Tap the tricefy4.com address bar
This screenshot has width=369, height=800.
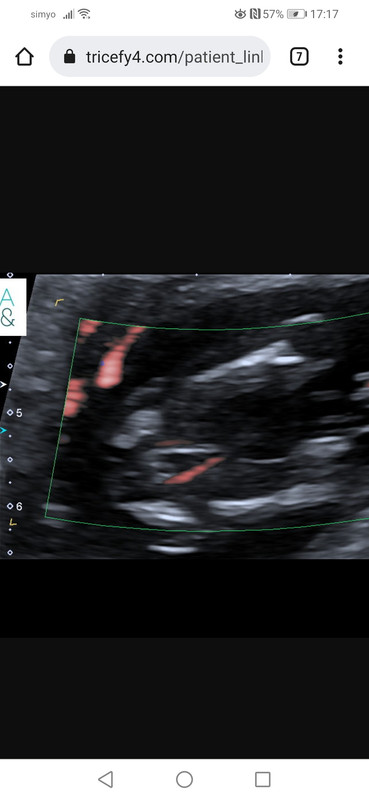160,57
